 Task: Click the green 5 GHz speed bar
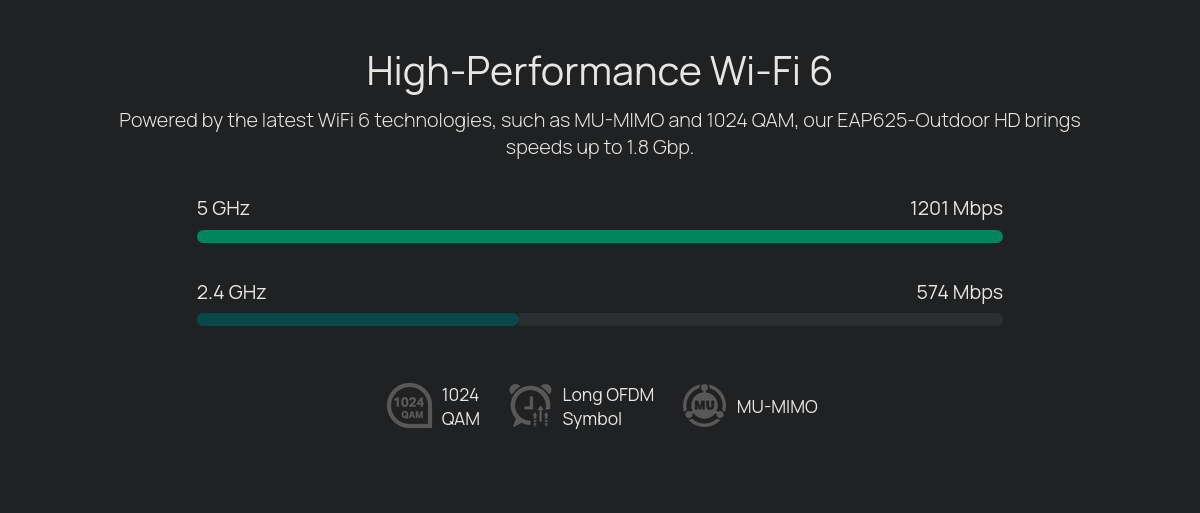pyautogui.click(x=600, y=236)
